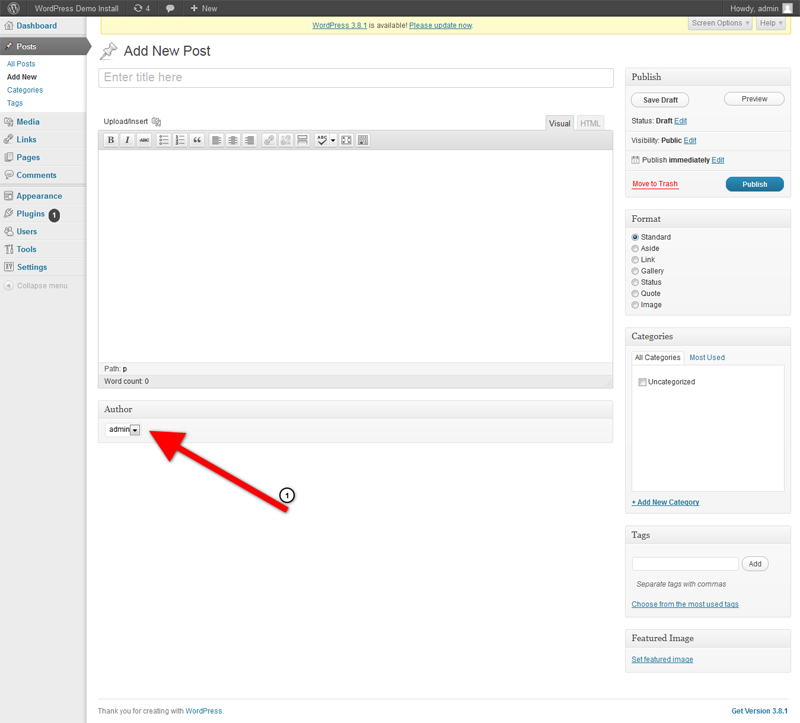Apply strikethrough formatting
The image size is (800, 723).
click(x=144, y=140)
